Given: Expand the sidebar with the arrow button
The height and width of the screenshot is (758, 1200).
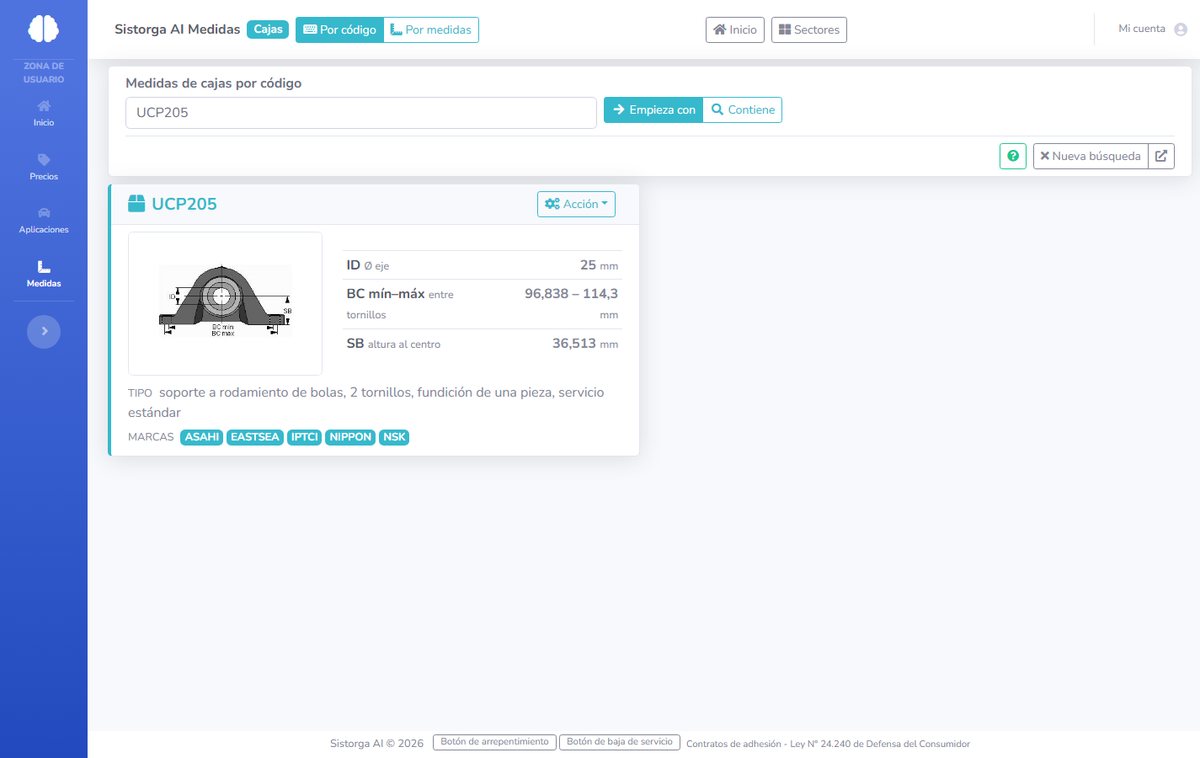Looking at the screenshot, I should [44, 331].
